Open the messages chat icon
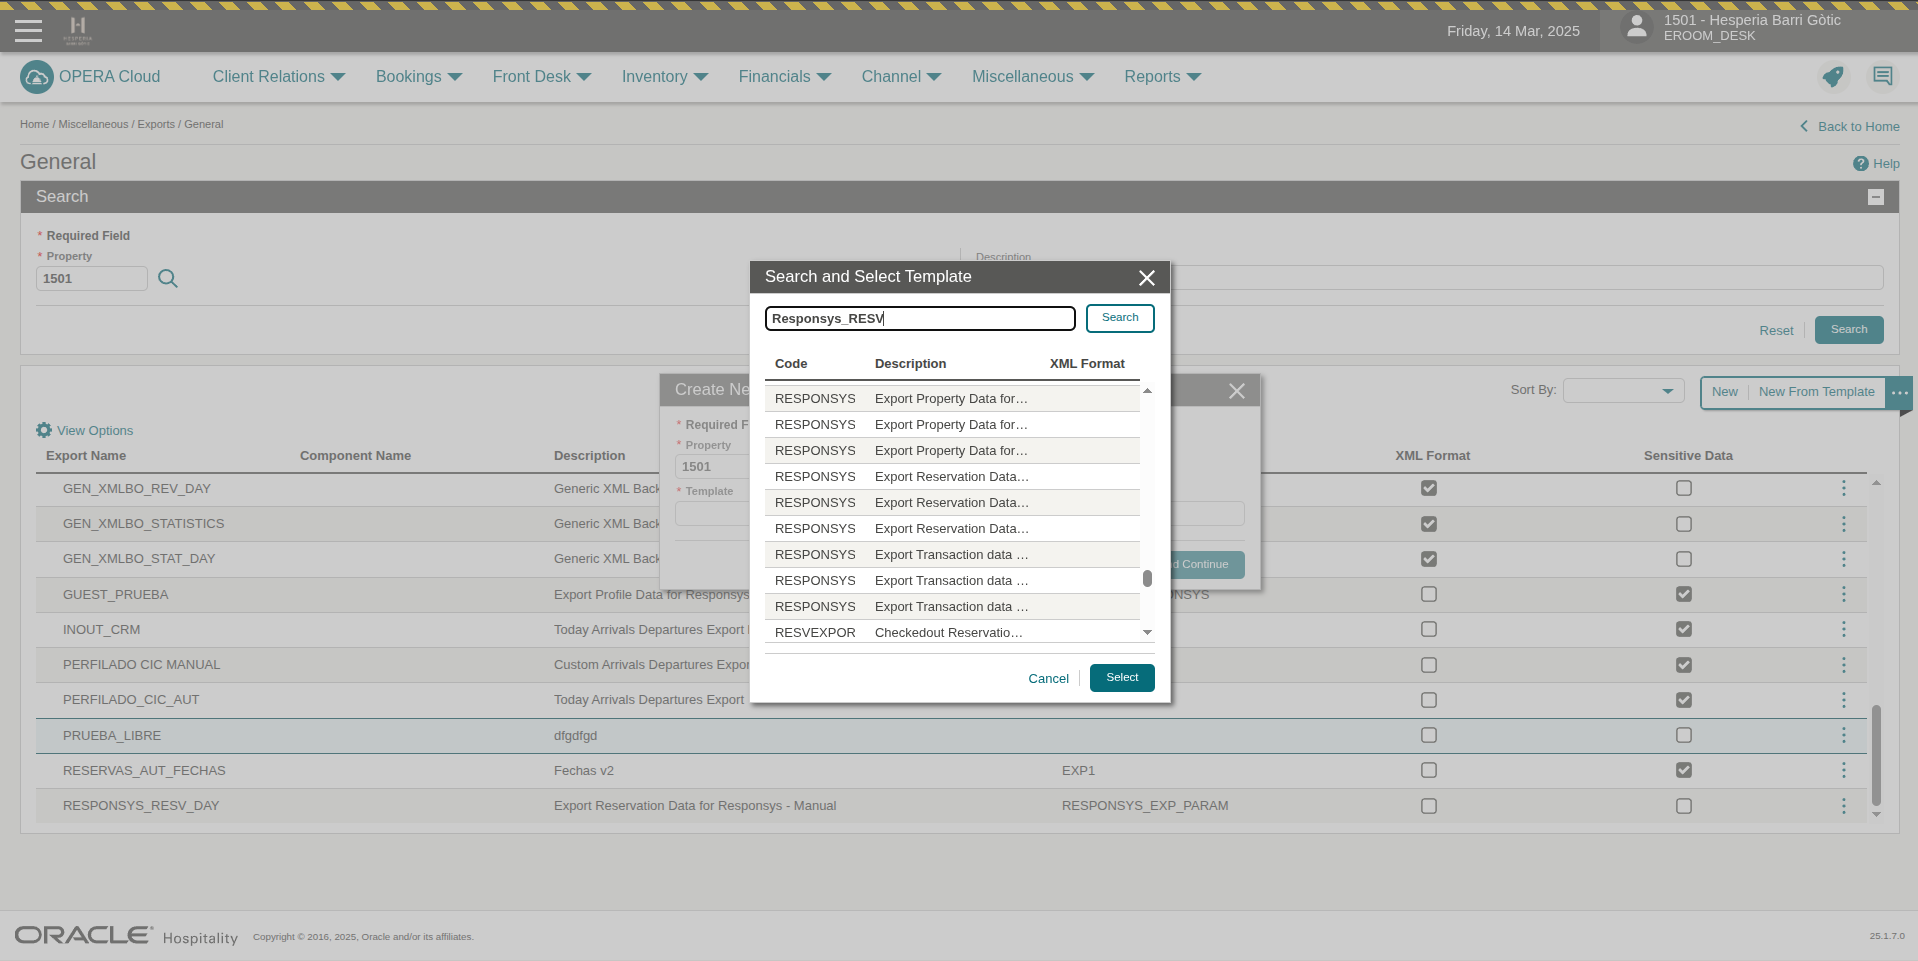Screen dimensions: 1918x961 (x=1882, y=77)
